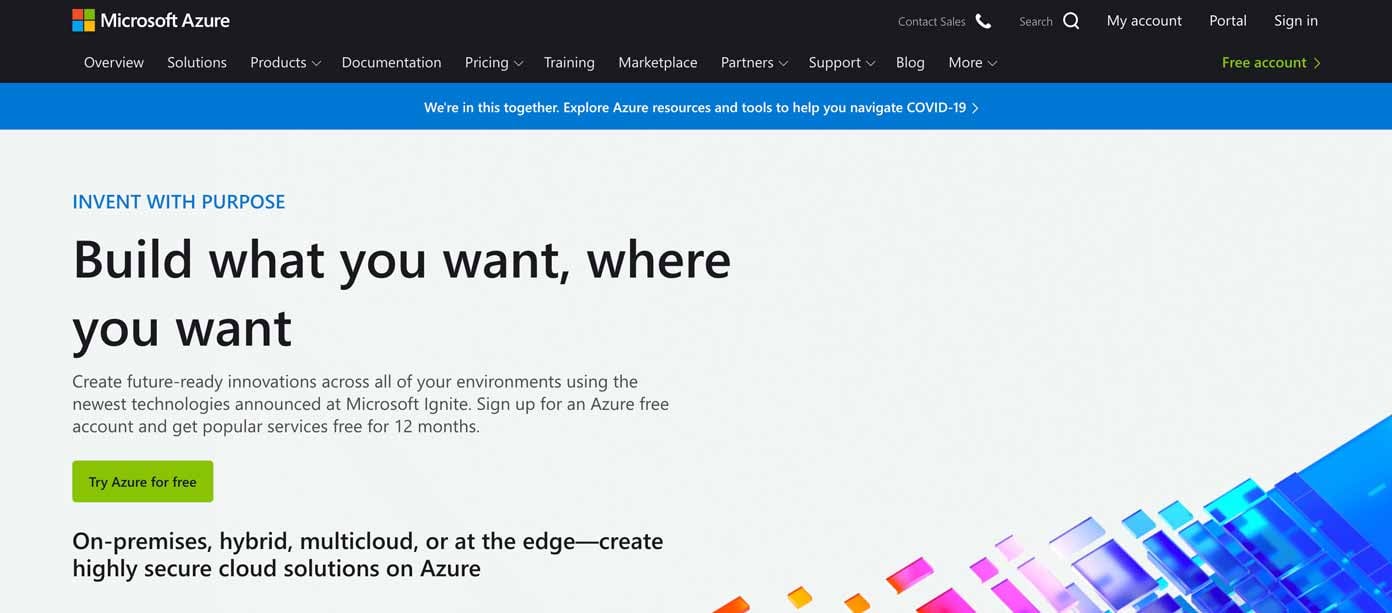
Task: Click the Microsoft Azure logo
Action: [x=150, y=19]
